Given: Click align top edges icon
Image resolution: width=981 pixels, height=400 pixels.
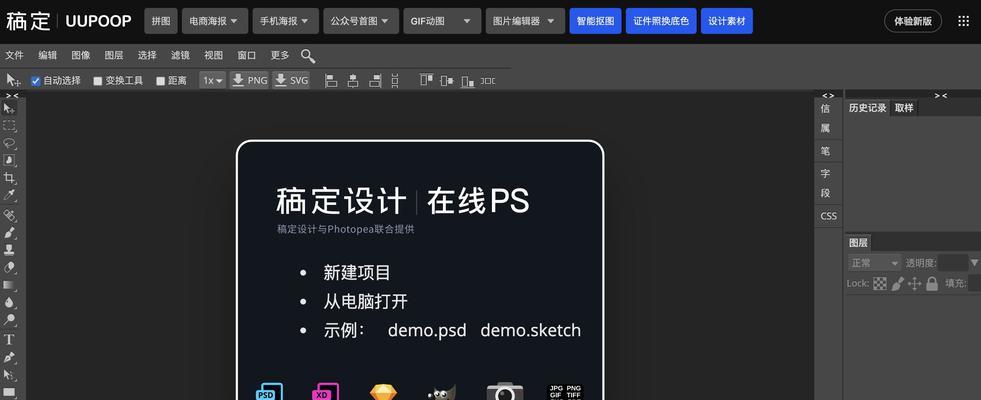Looking at the screenshot, I should point(427,80).
